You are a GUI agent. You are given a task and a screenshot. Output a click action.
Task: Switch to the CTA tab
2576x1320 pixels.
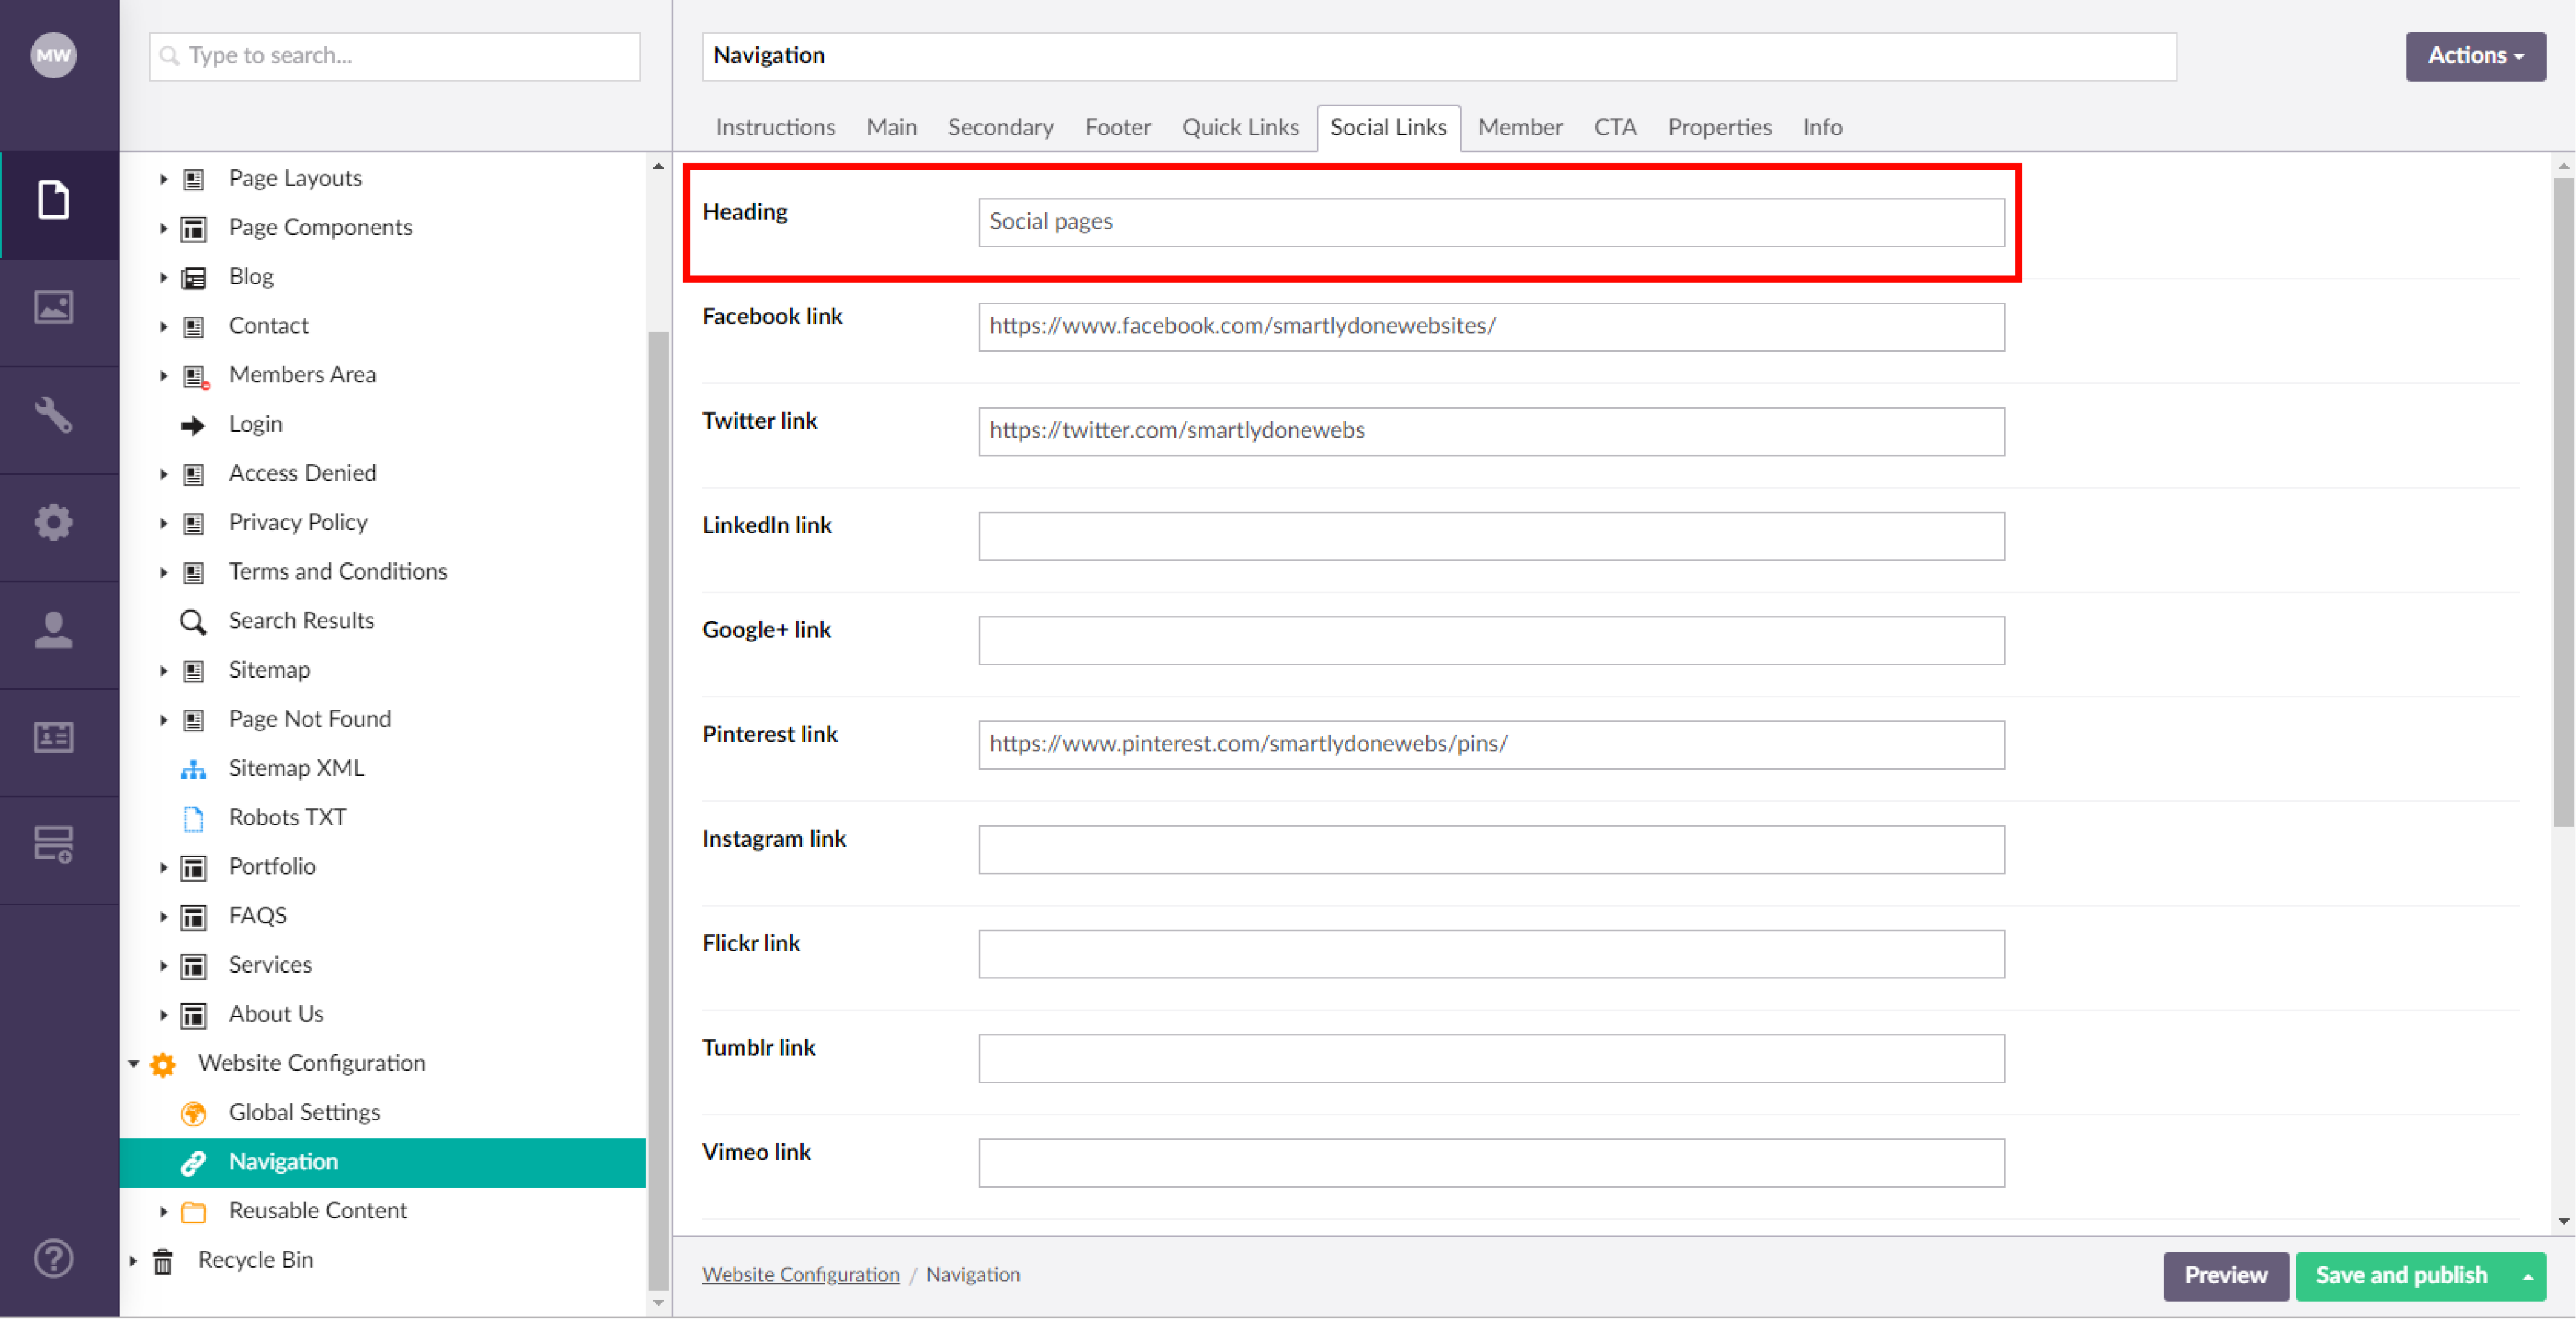coord(1614,127)
